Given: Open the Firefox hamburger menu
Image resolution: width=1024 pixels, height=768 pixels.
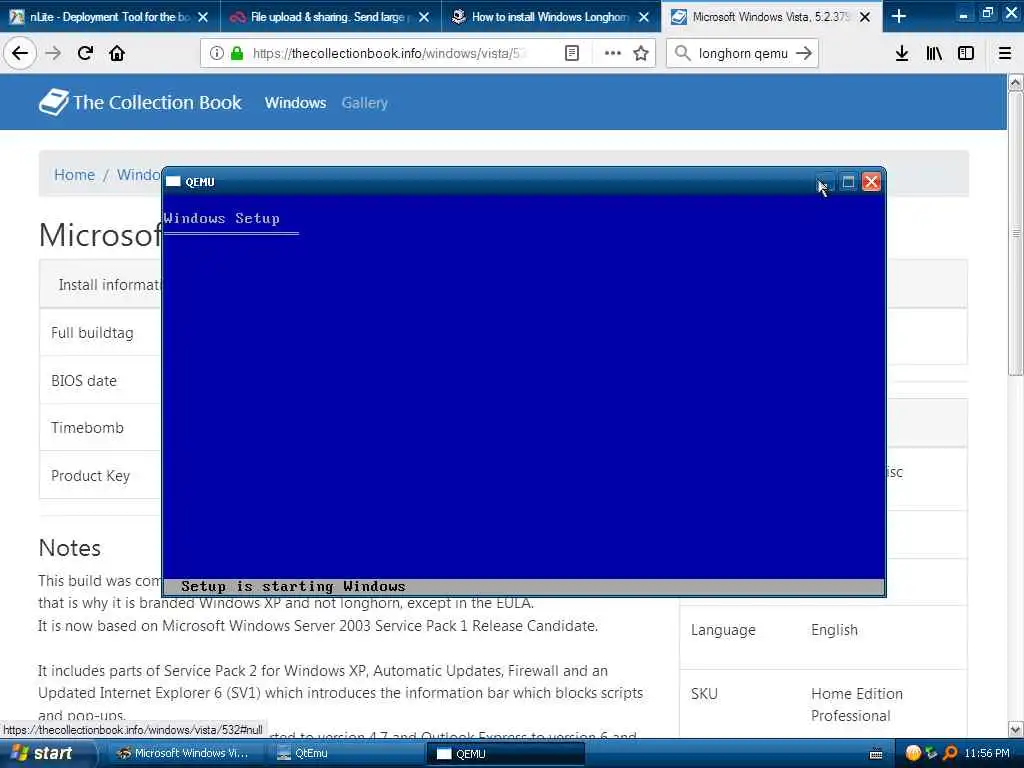Looking at the screenshot, I should (1005, 54).
